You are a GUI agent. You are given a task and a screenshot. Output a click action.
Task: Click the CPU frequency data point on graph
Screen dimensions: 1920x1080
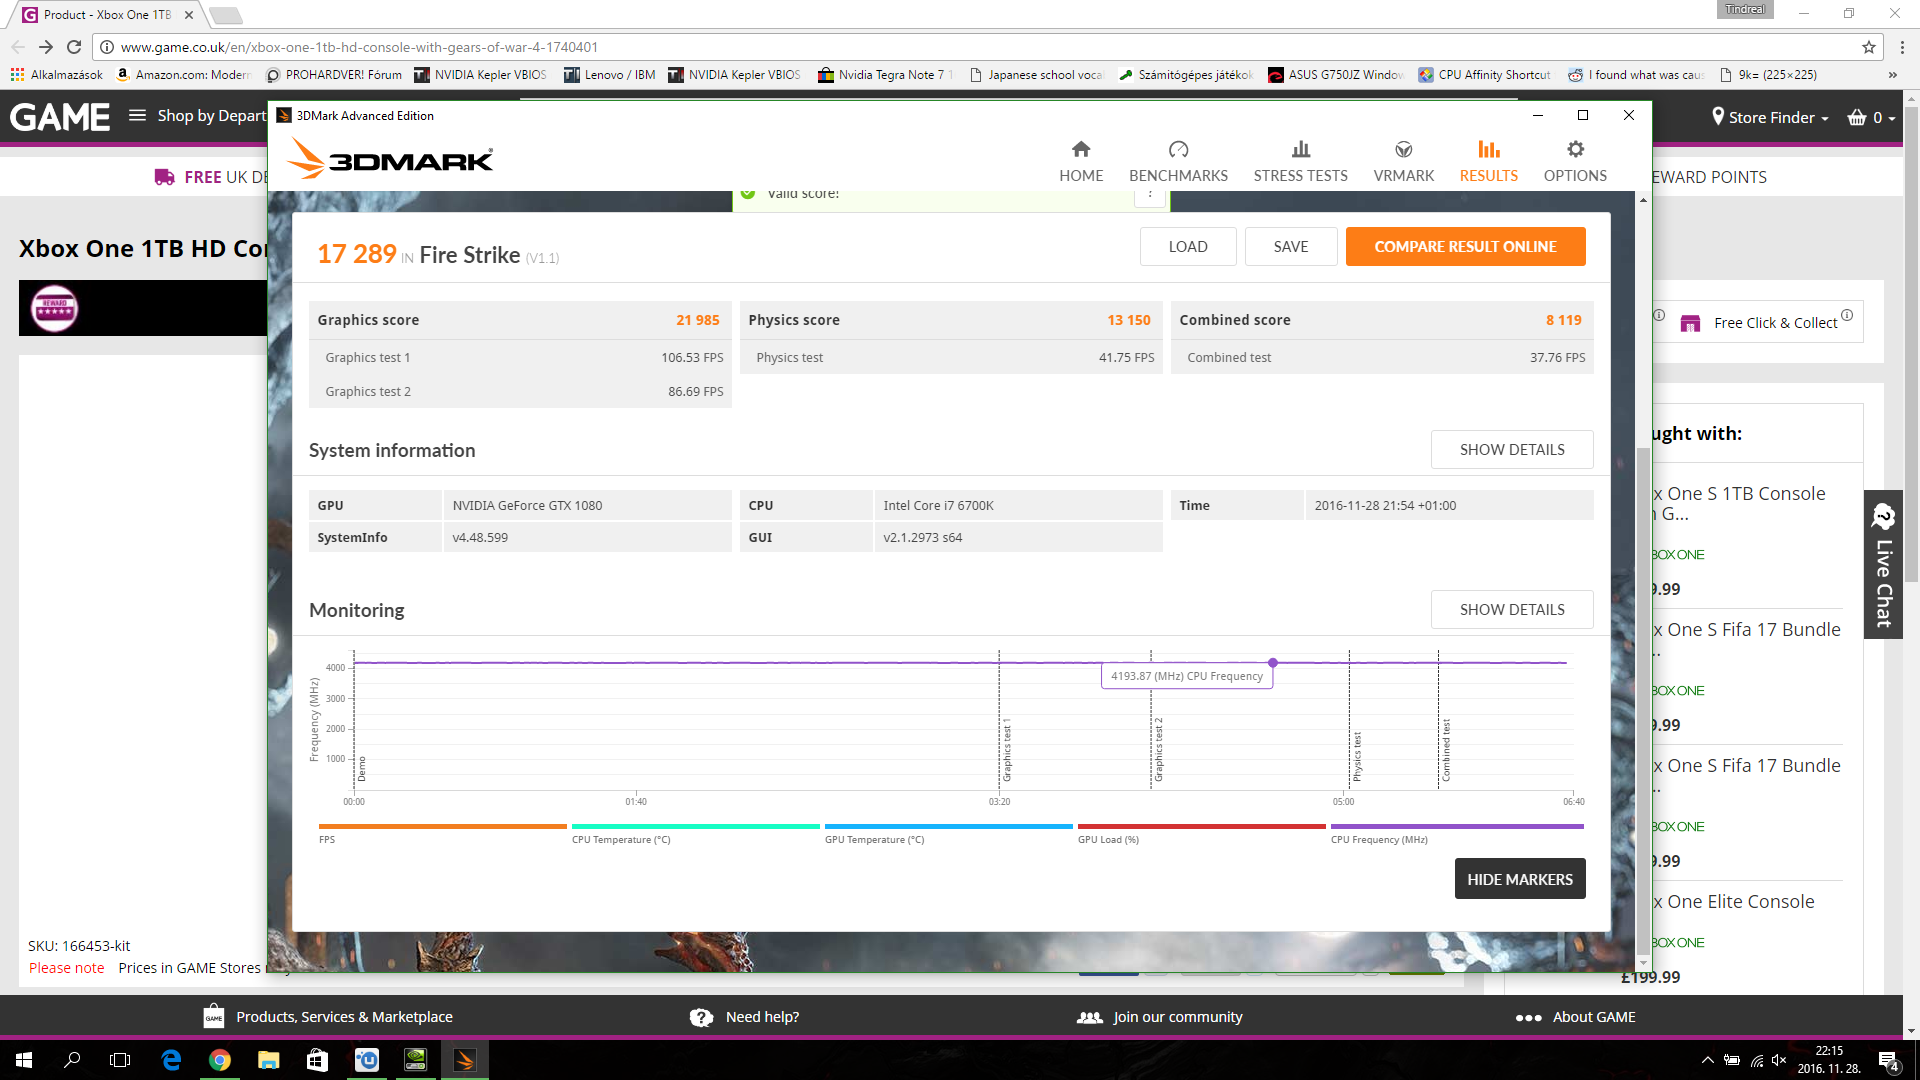(x=1273, y=663)
